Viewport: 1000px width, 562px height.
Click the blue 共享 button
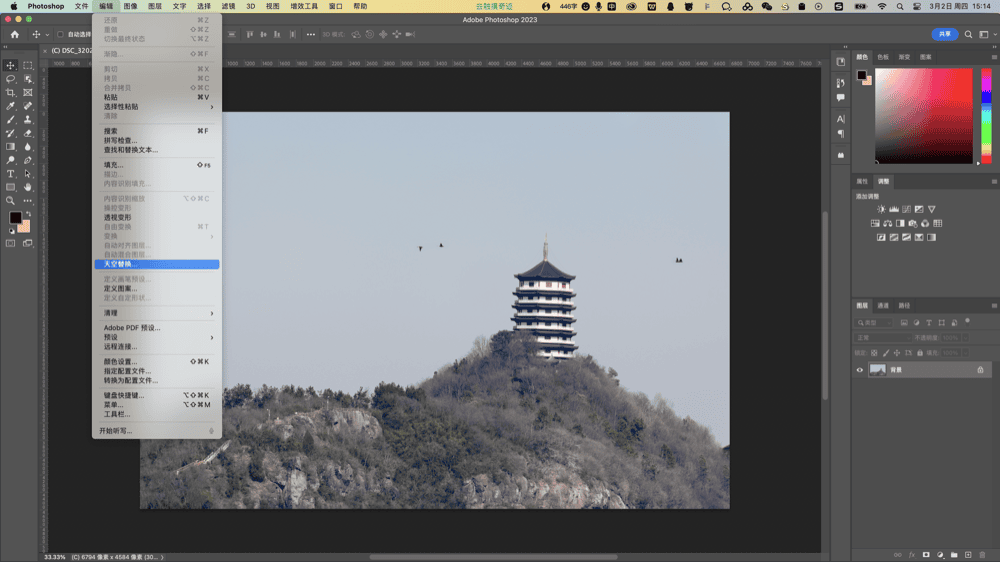[944, 34]
